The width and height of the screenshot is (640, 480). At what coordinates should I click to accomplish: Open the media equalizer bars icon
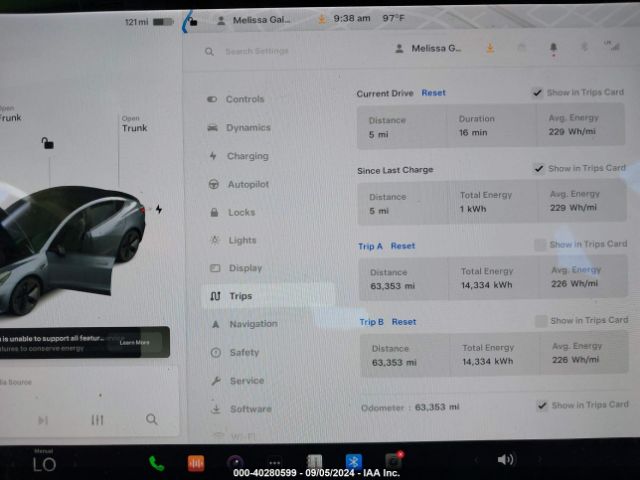pyautogui.click(x=97, y=420)
